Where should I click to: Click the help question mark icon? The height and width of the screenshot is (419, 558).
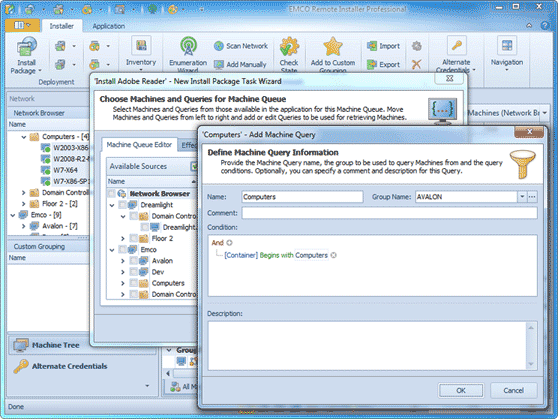point(544,25)
